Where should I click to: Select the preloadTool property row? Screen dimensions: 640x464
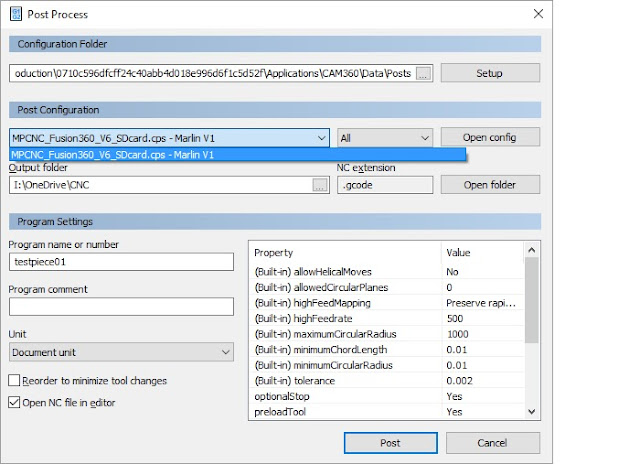pos(388,411)
